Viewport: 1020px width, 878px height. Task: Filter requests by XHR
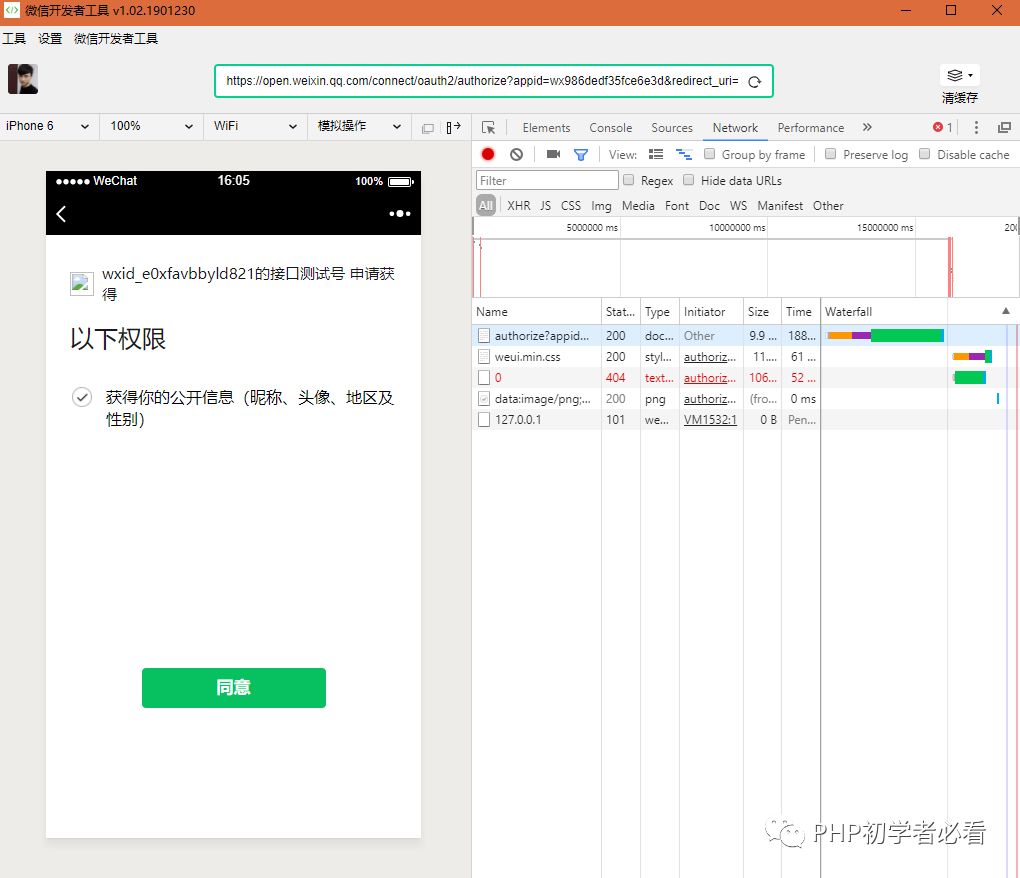click(518, 206)
